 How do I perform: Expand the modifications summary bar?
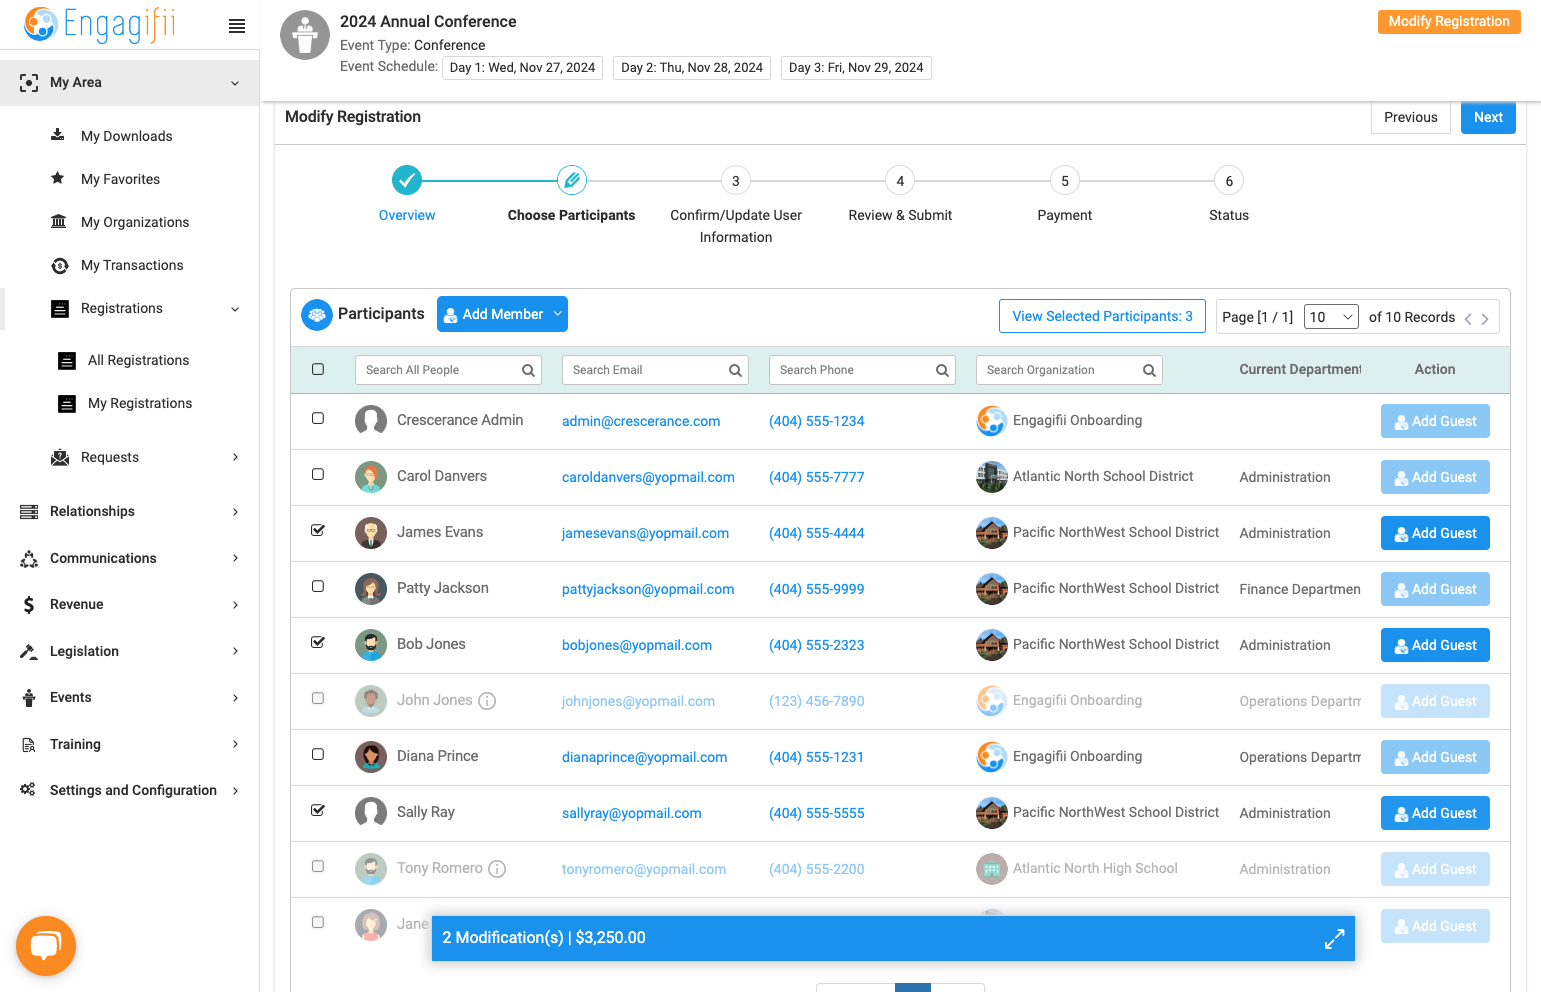(x=1334, y=939)
